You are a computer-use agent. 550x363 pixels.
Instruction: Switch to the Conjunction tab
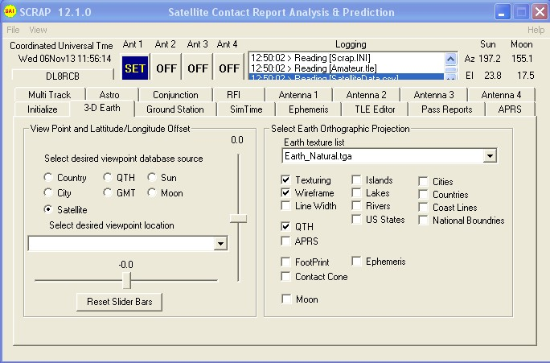click(175, 95)
